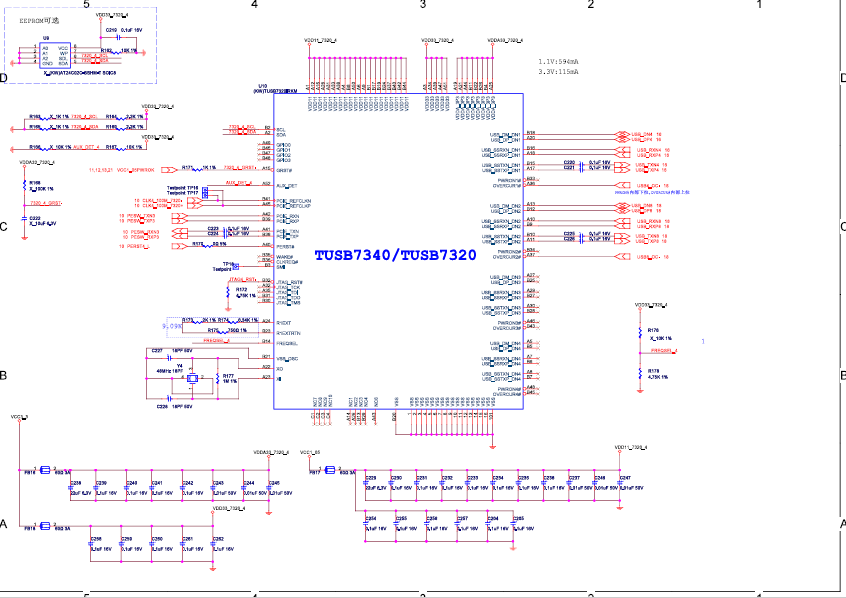Select the C225 AC coupling capacitor

[x=581, y=234]
